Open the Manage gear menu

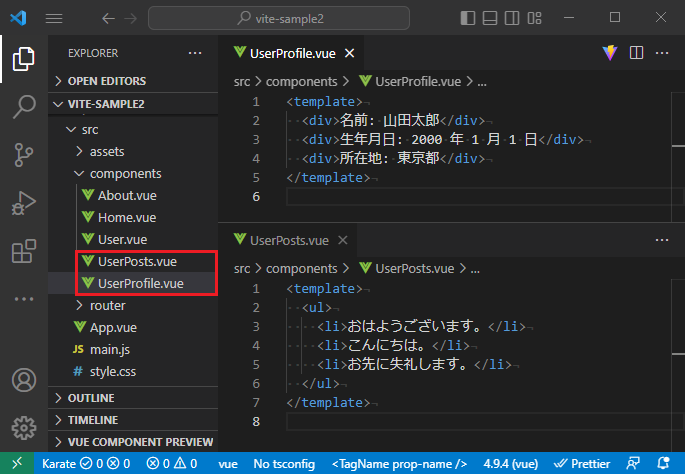tap(24, 428)
